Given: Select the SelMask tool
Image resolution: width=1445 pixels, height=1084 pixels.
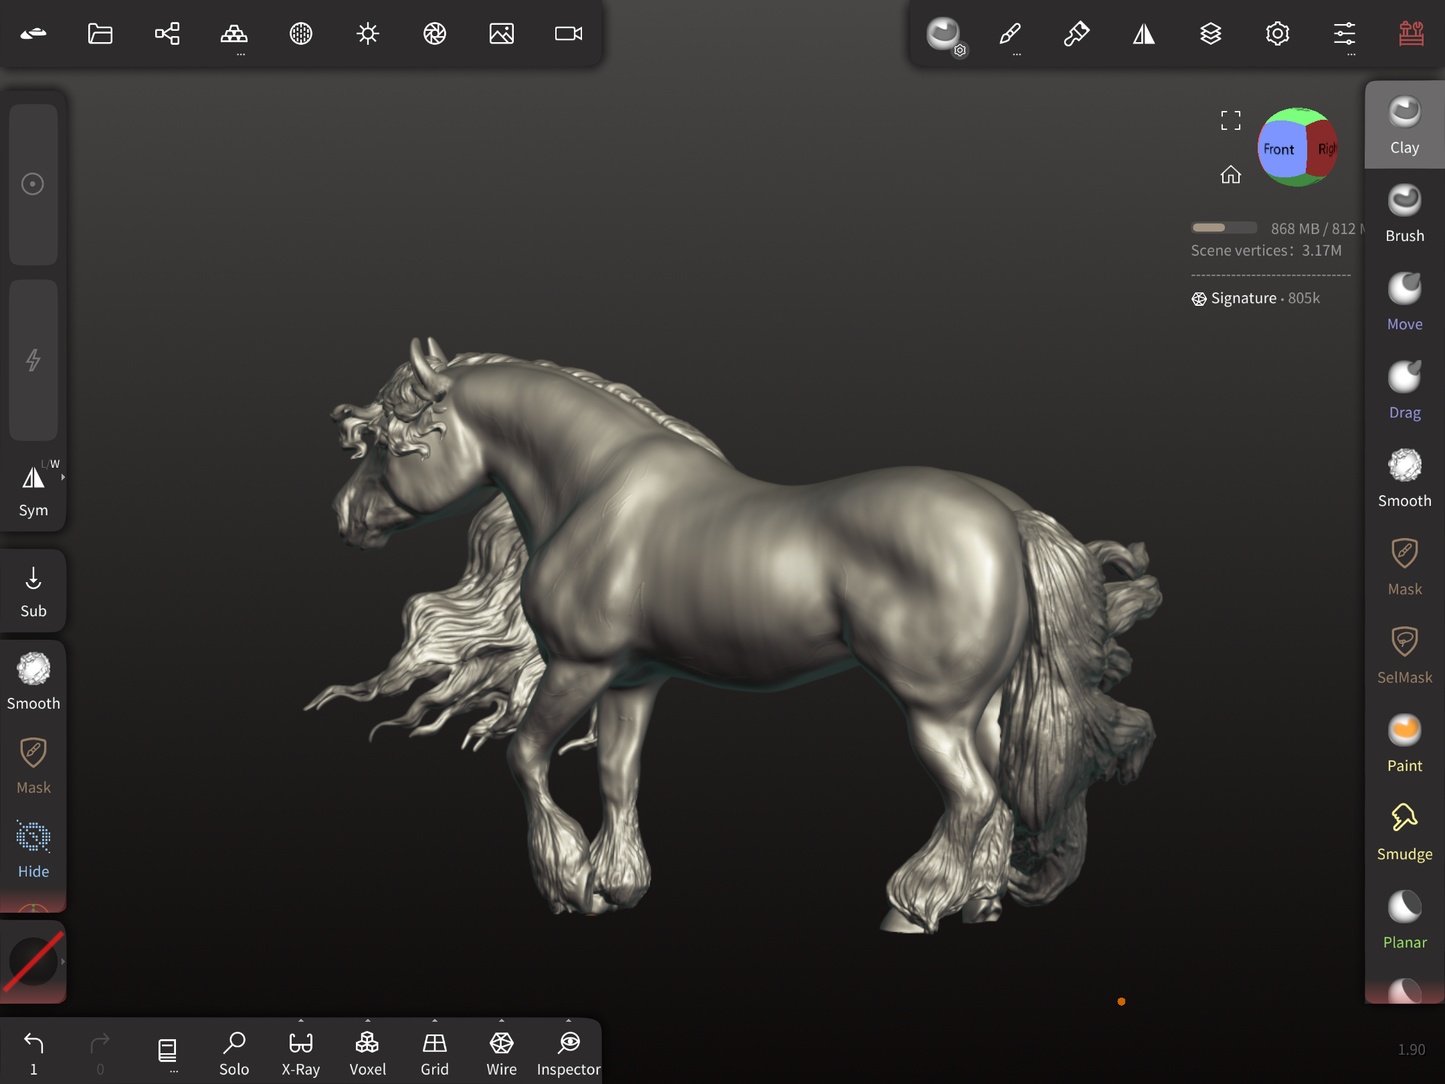Looking at the screenshot, I should 1404,654.
